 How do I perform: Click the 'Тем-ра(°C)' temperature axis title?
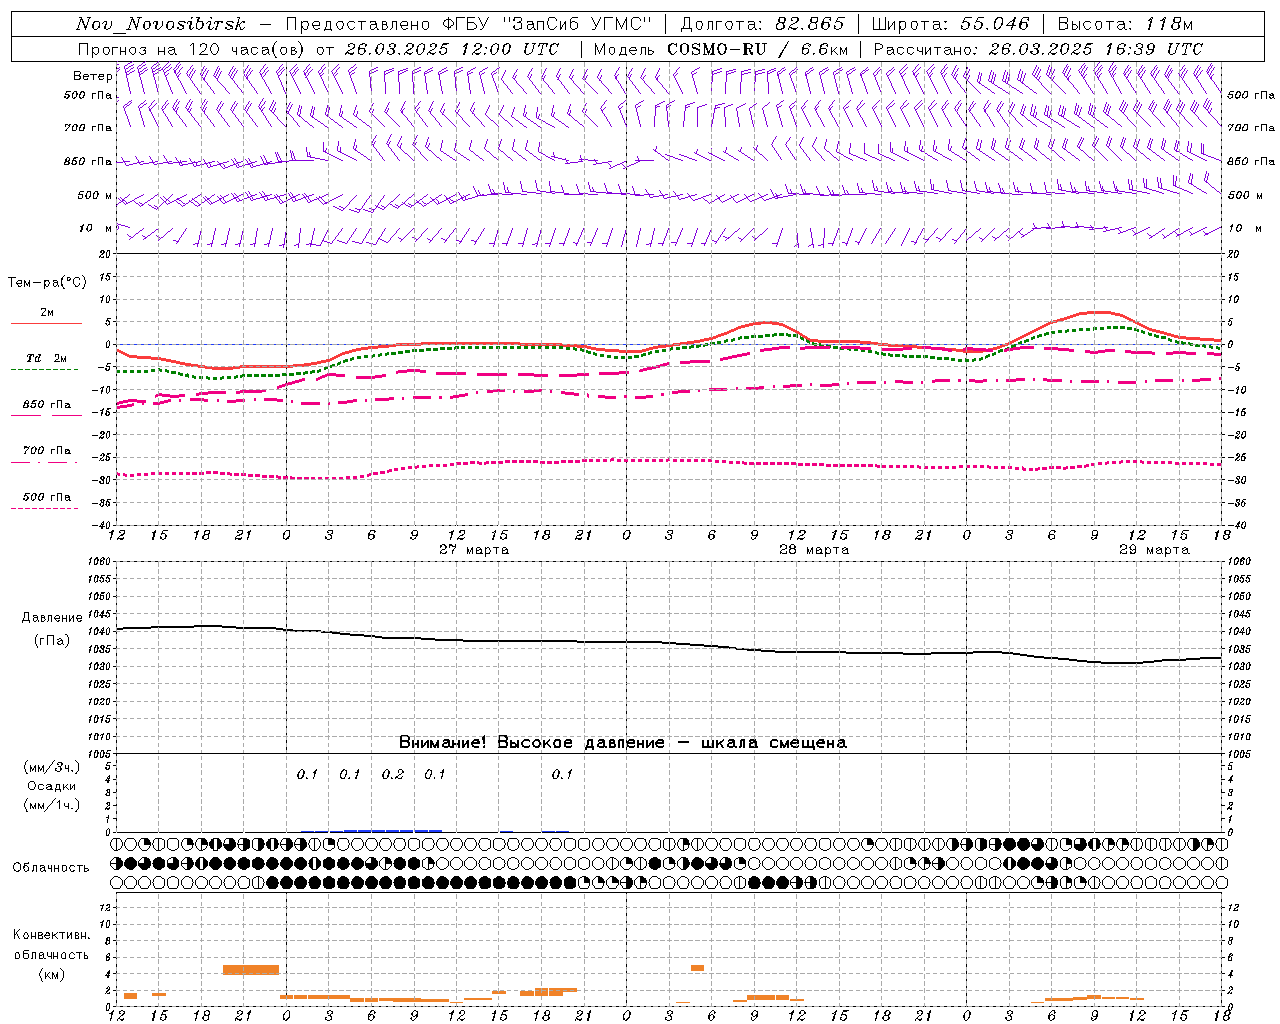(47, 282)
